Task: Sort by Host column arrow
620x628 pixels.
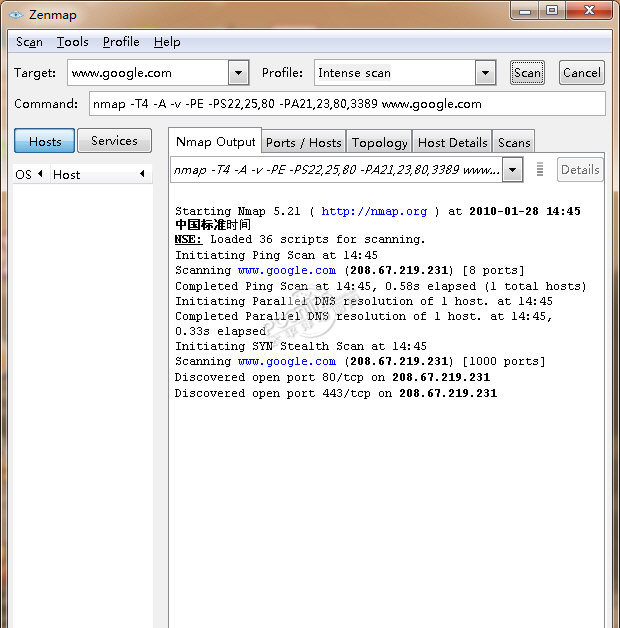Action: click(x=142, y=174)
